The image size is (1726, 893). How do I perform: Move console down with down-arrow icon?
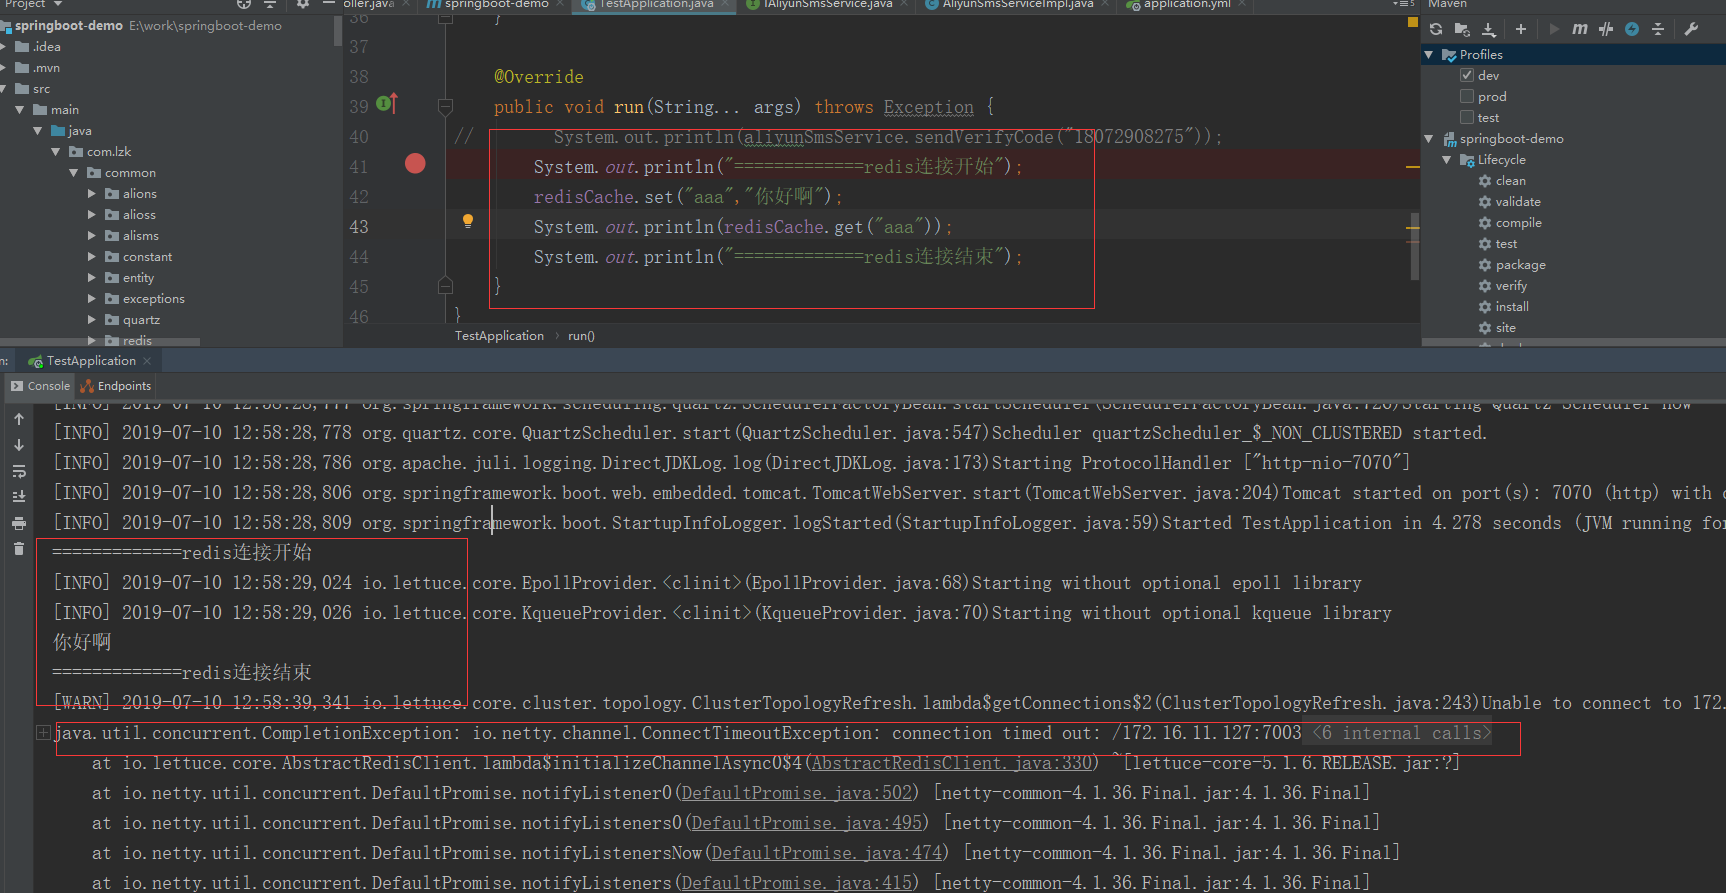pyautogui.click(x=19, y=445)
